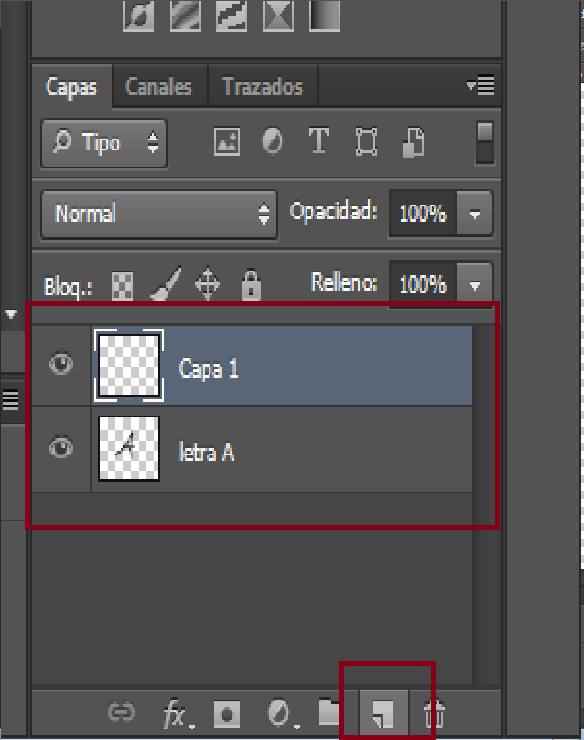Switch to the Trazados tab
Viewport: 584px width, 740px height.
point(262,86)
